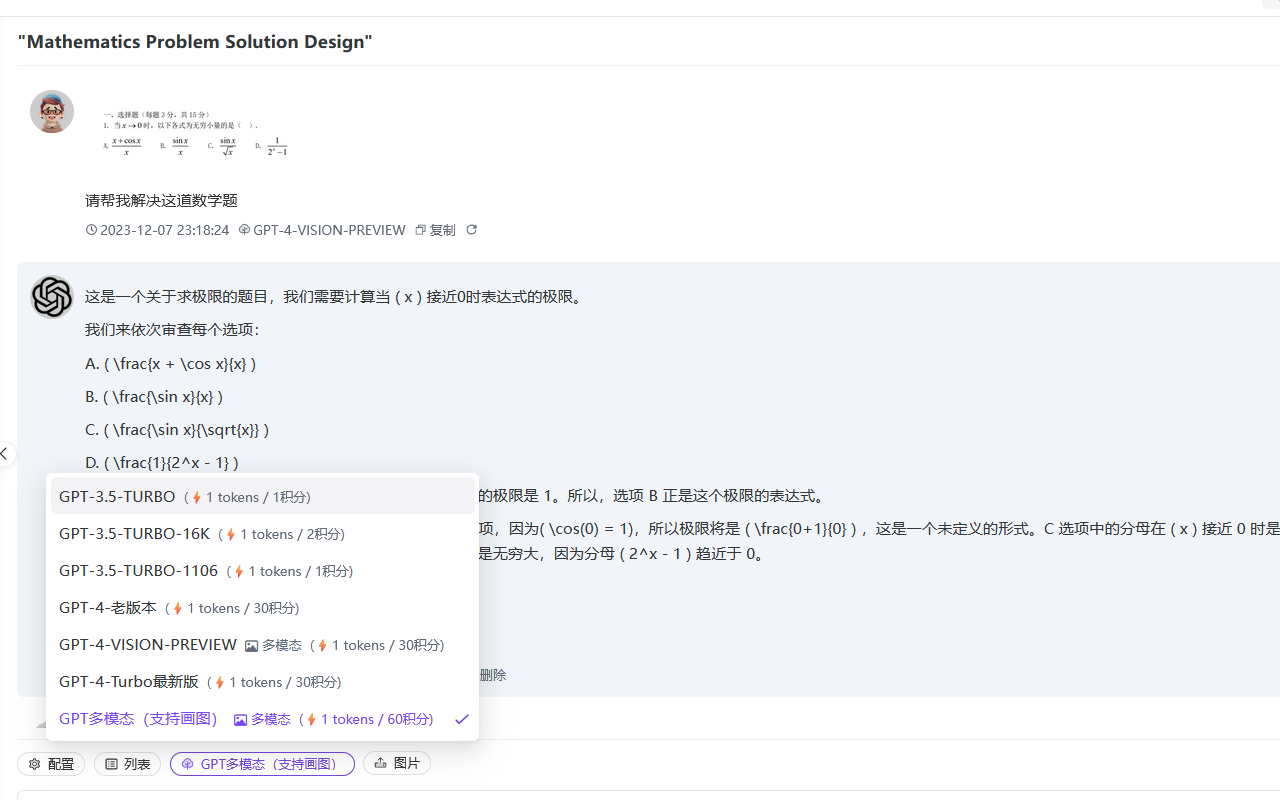
Task: Select GPT-3.5-TURBO-16K model option
Action: pyautogui.click(x=263, y=534)
